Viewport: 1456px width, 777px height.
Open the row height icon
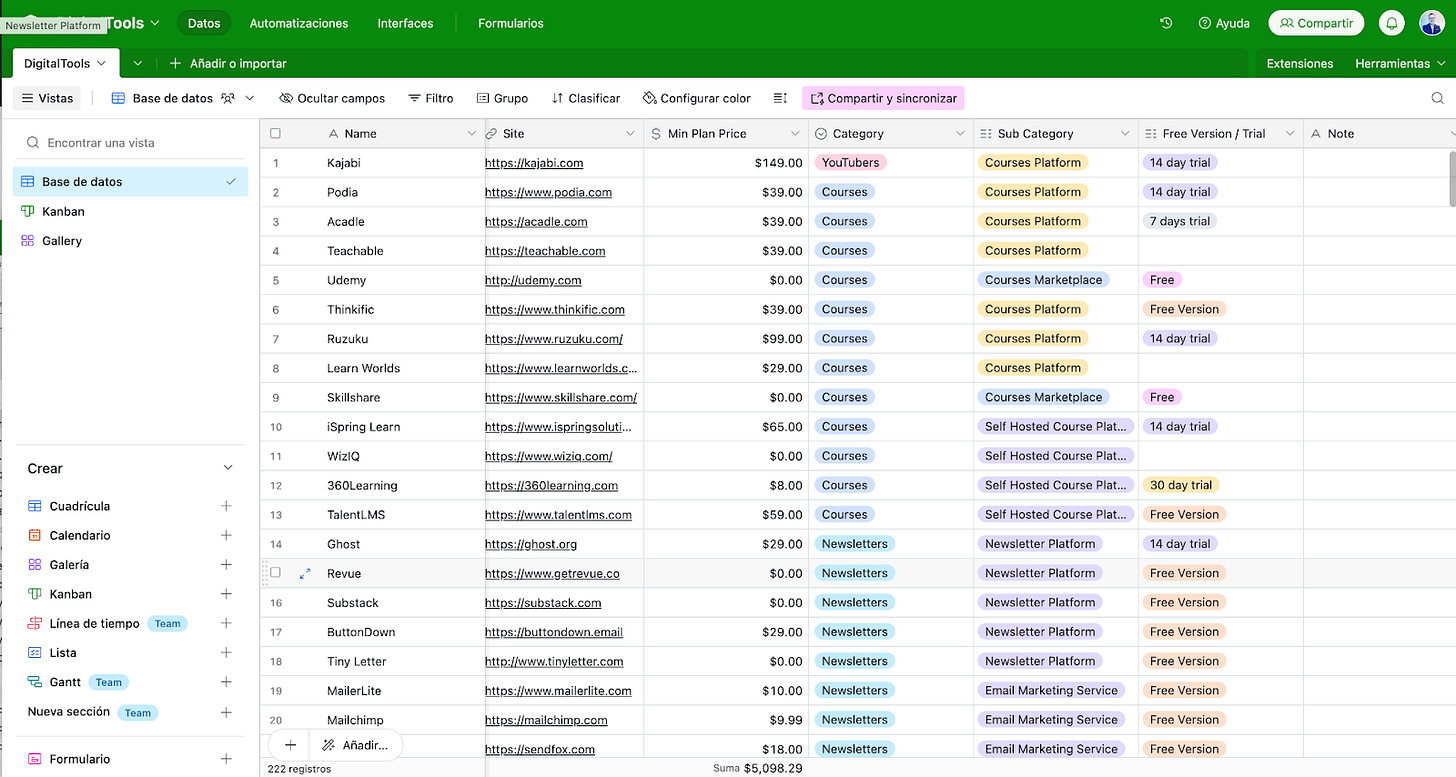click(780, 98)
